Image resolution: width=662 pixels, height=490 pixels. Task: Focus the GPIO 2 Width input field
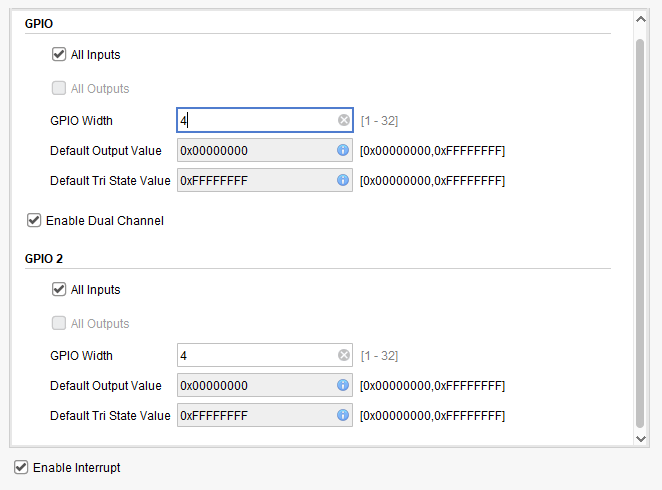pyautogui.click(x=265, y=355)
